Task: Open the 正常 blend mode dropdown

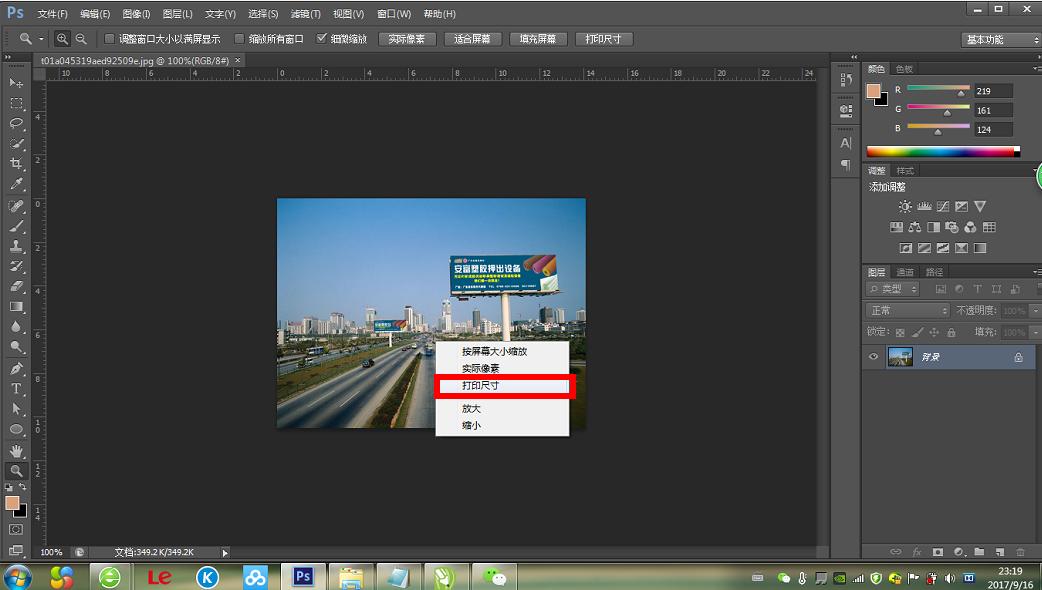Action: click(907, 311)
